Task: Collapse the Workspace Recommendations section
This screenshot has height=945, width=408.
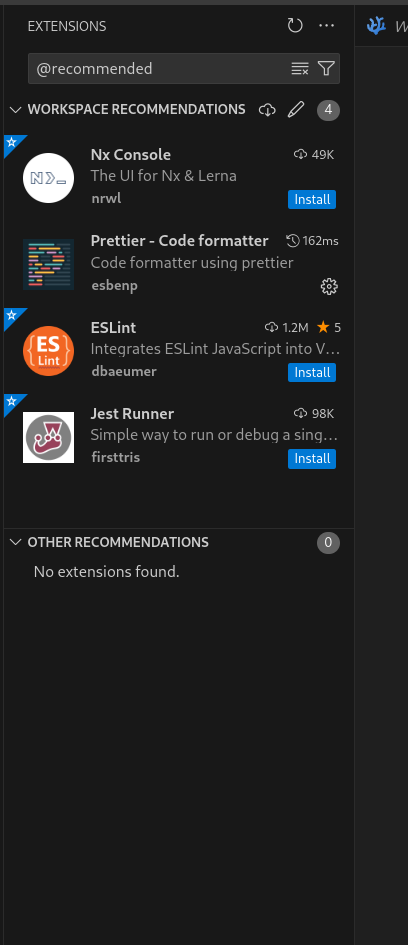Action: [16, 110]
